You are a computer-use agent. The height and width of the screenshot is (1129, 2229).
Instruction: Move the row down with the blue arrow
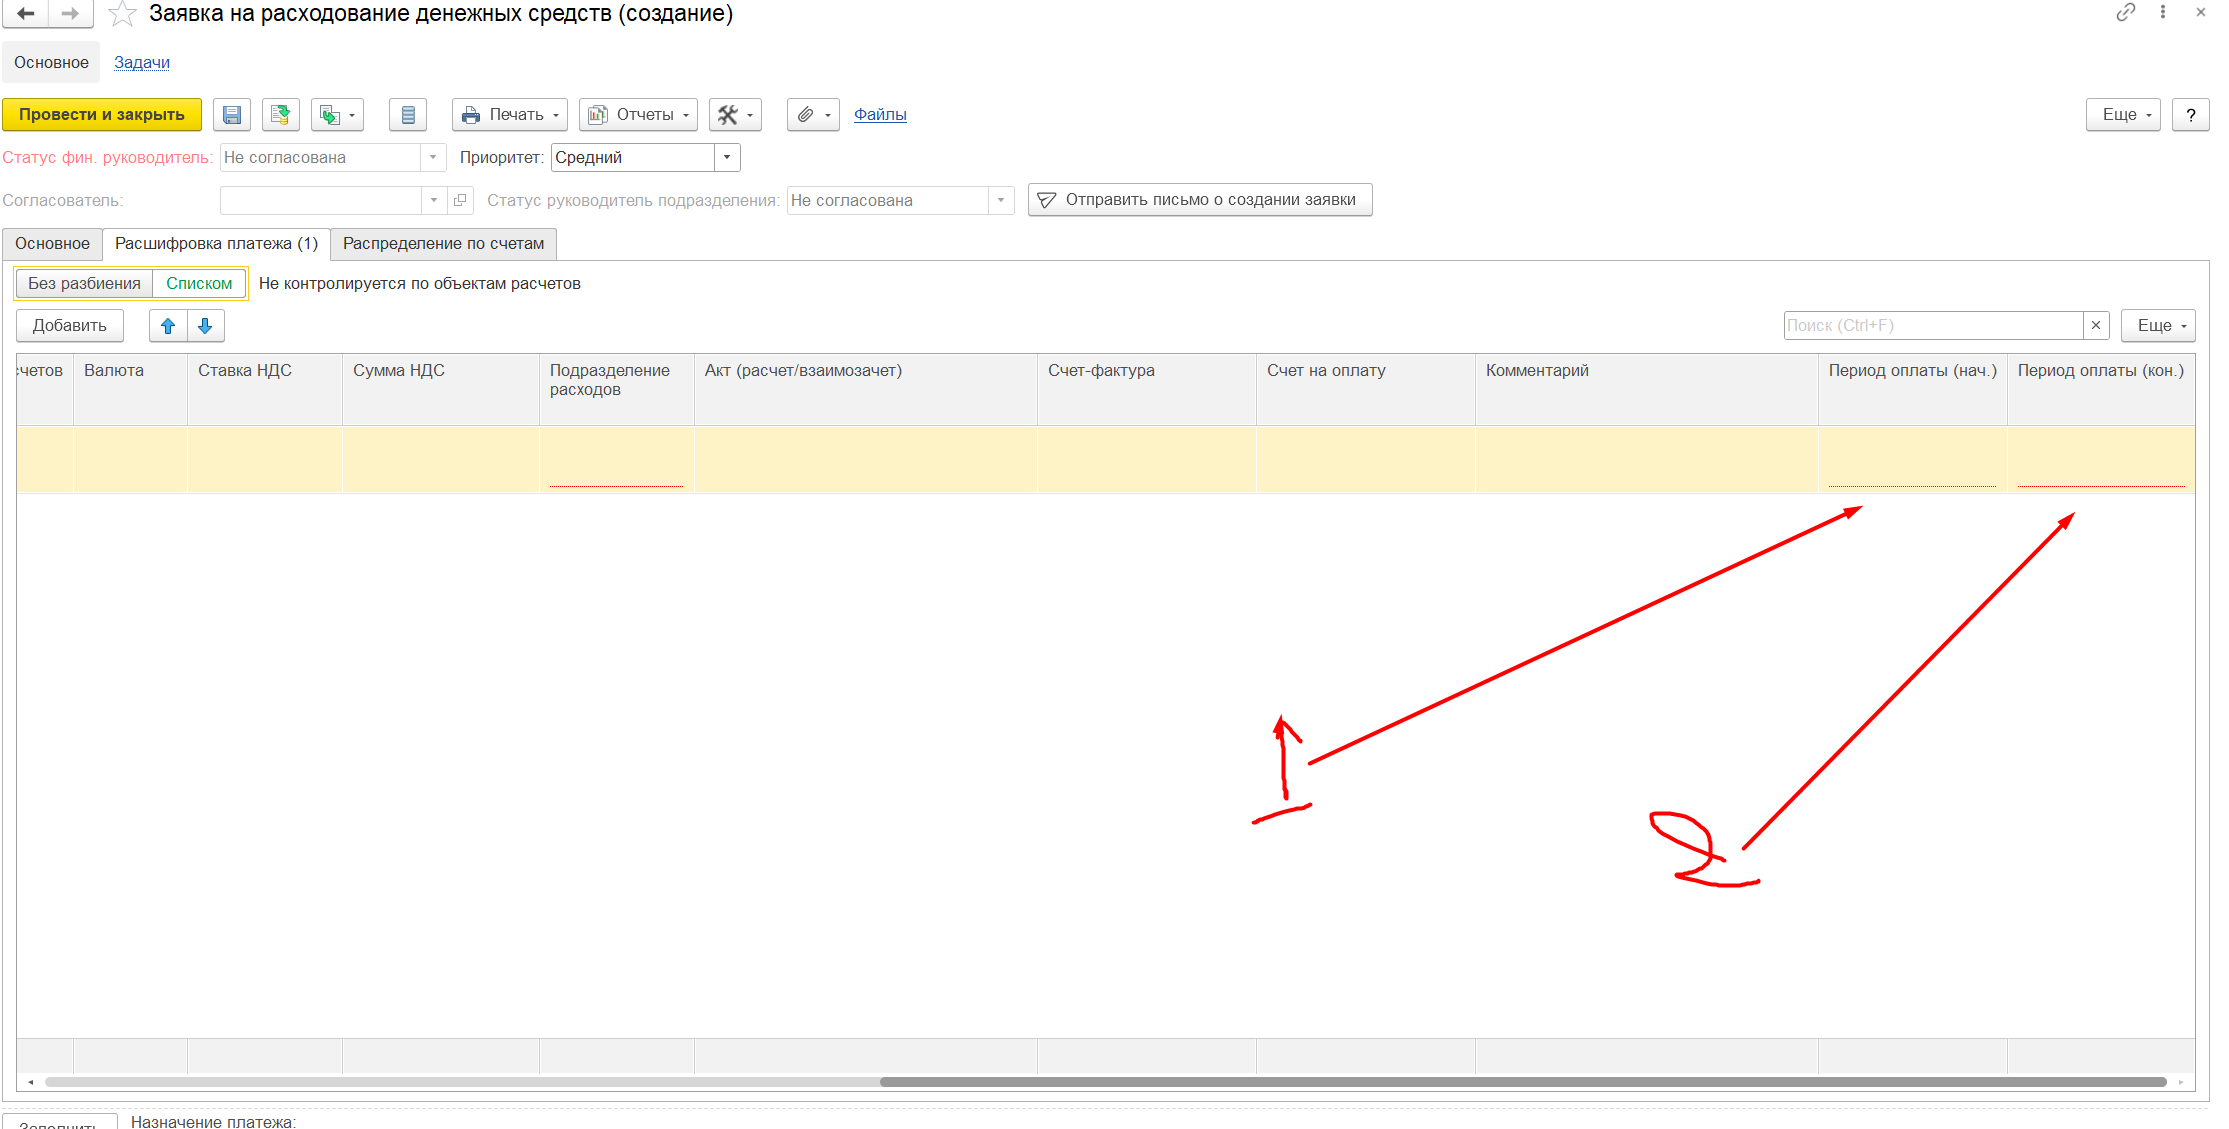pyautogui.click(x=205, y=326)
